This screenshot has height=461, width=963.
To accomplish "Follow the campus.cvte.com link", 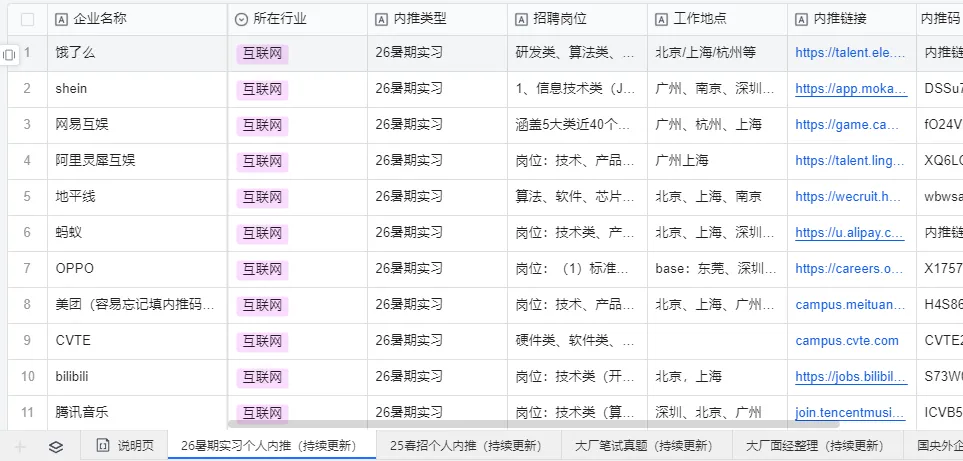I will [847, 341].
